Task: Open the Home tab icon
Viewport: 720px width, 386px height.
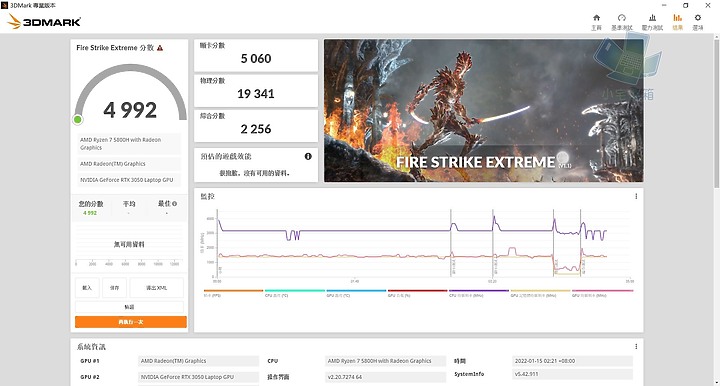Action: (x=596, y=21)
